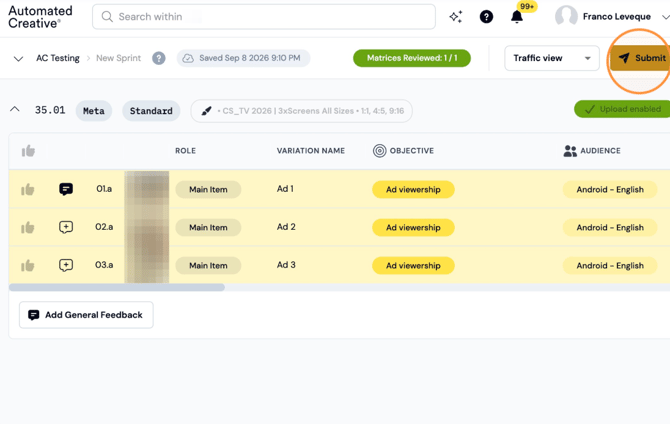The height and width of the screenshot is (424, 670).
Task: Collapse the 35.01 matrix section
Action: click(x=15, y=109)
